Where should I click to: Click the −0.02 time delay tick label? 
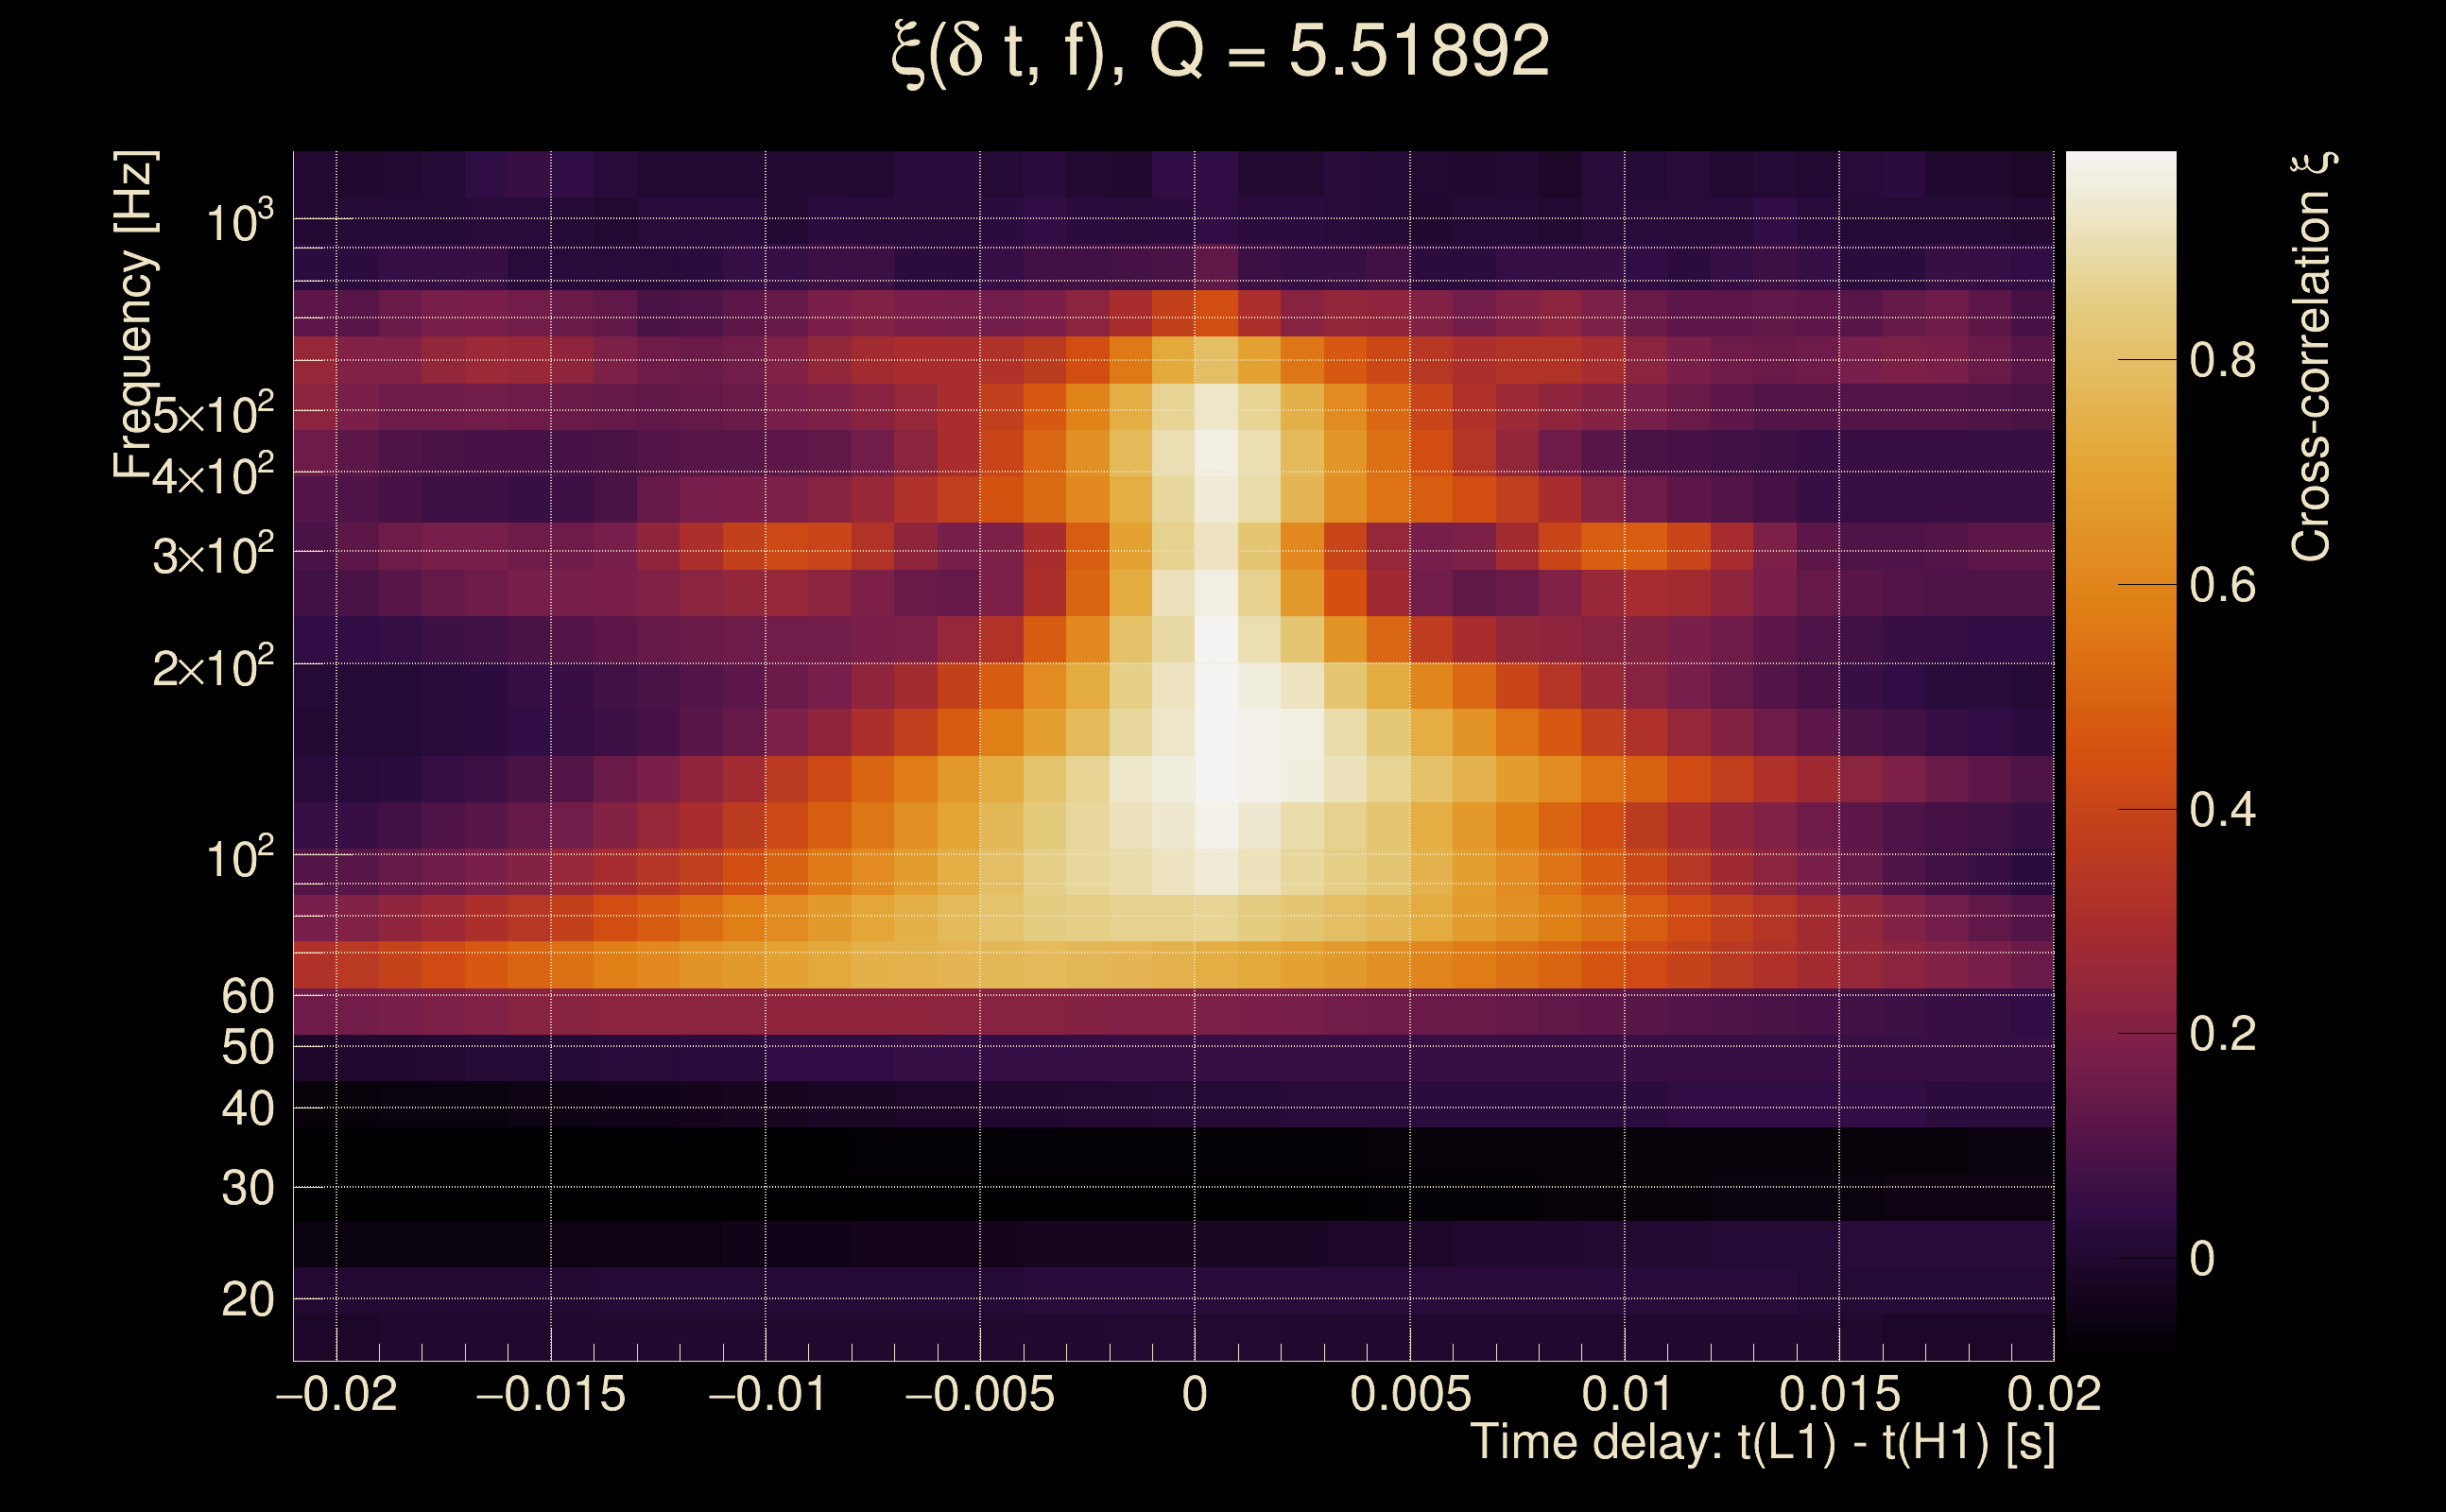point(337,1394)
